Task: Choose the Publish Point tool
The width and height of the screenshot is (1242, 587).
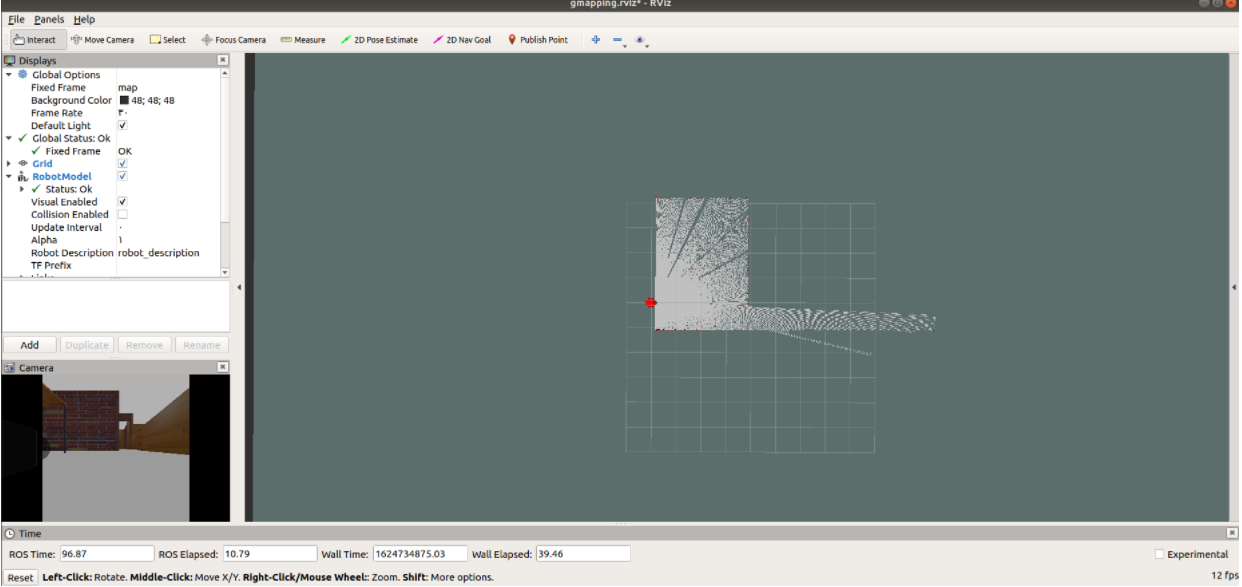Action: tap(538, 39)
